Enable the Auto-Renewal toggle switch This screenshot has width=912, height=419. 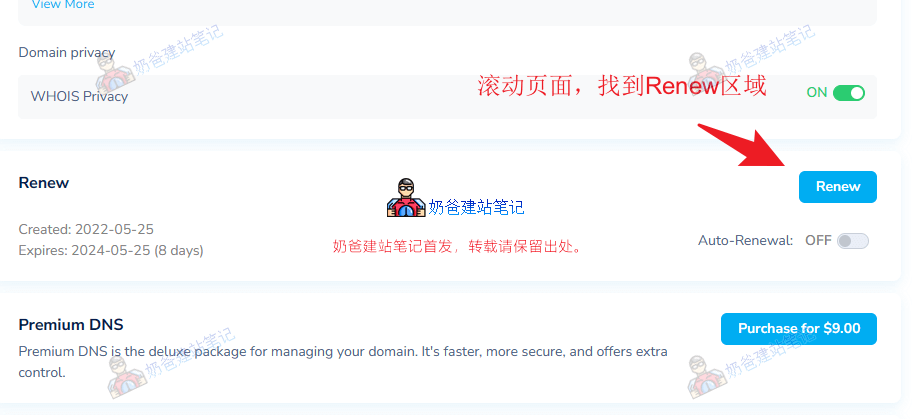(x=853, y=241)
